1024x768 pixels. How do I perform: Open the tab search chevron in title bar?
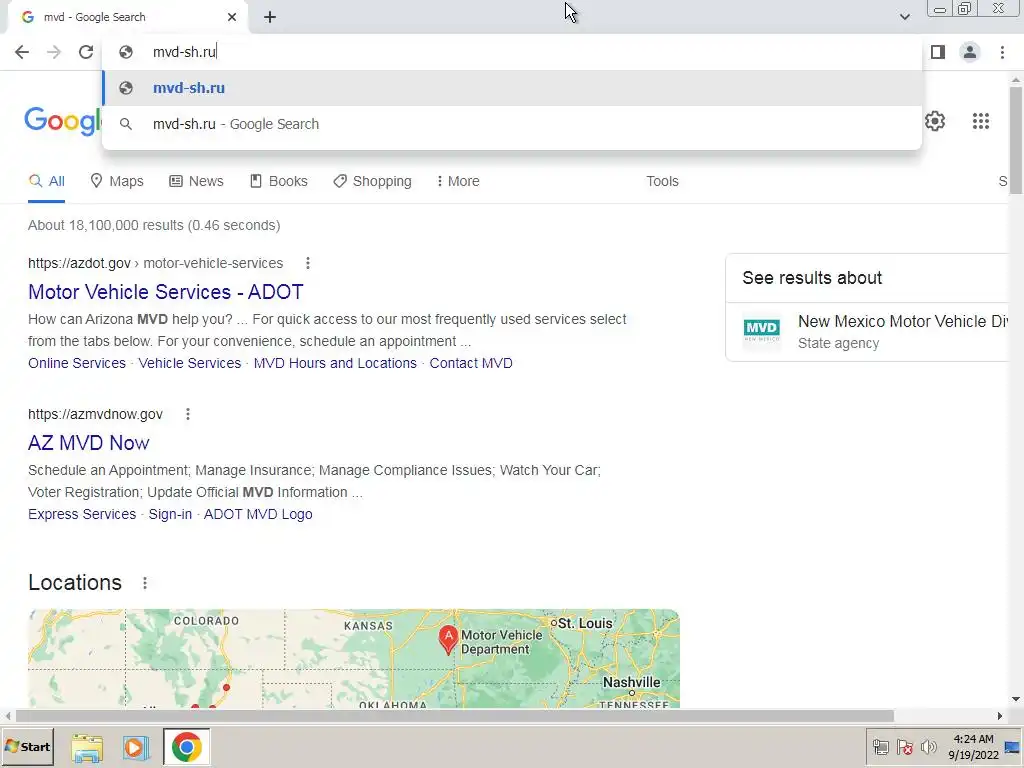tap(904, 17)
